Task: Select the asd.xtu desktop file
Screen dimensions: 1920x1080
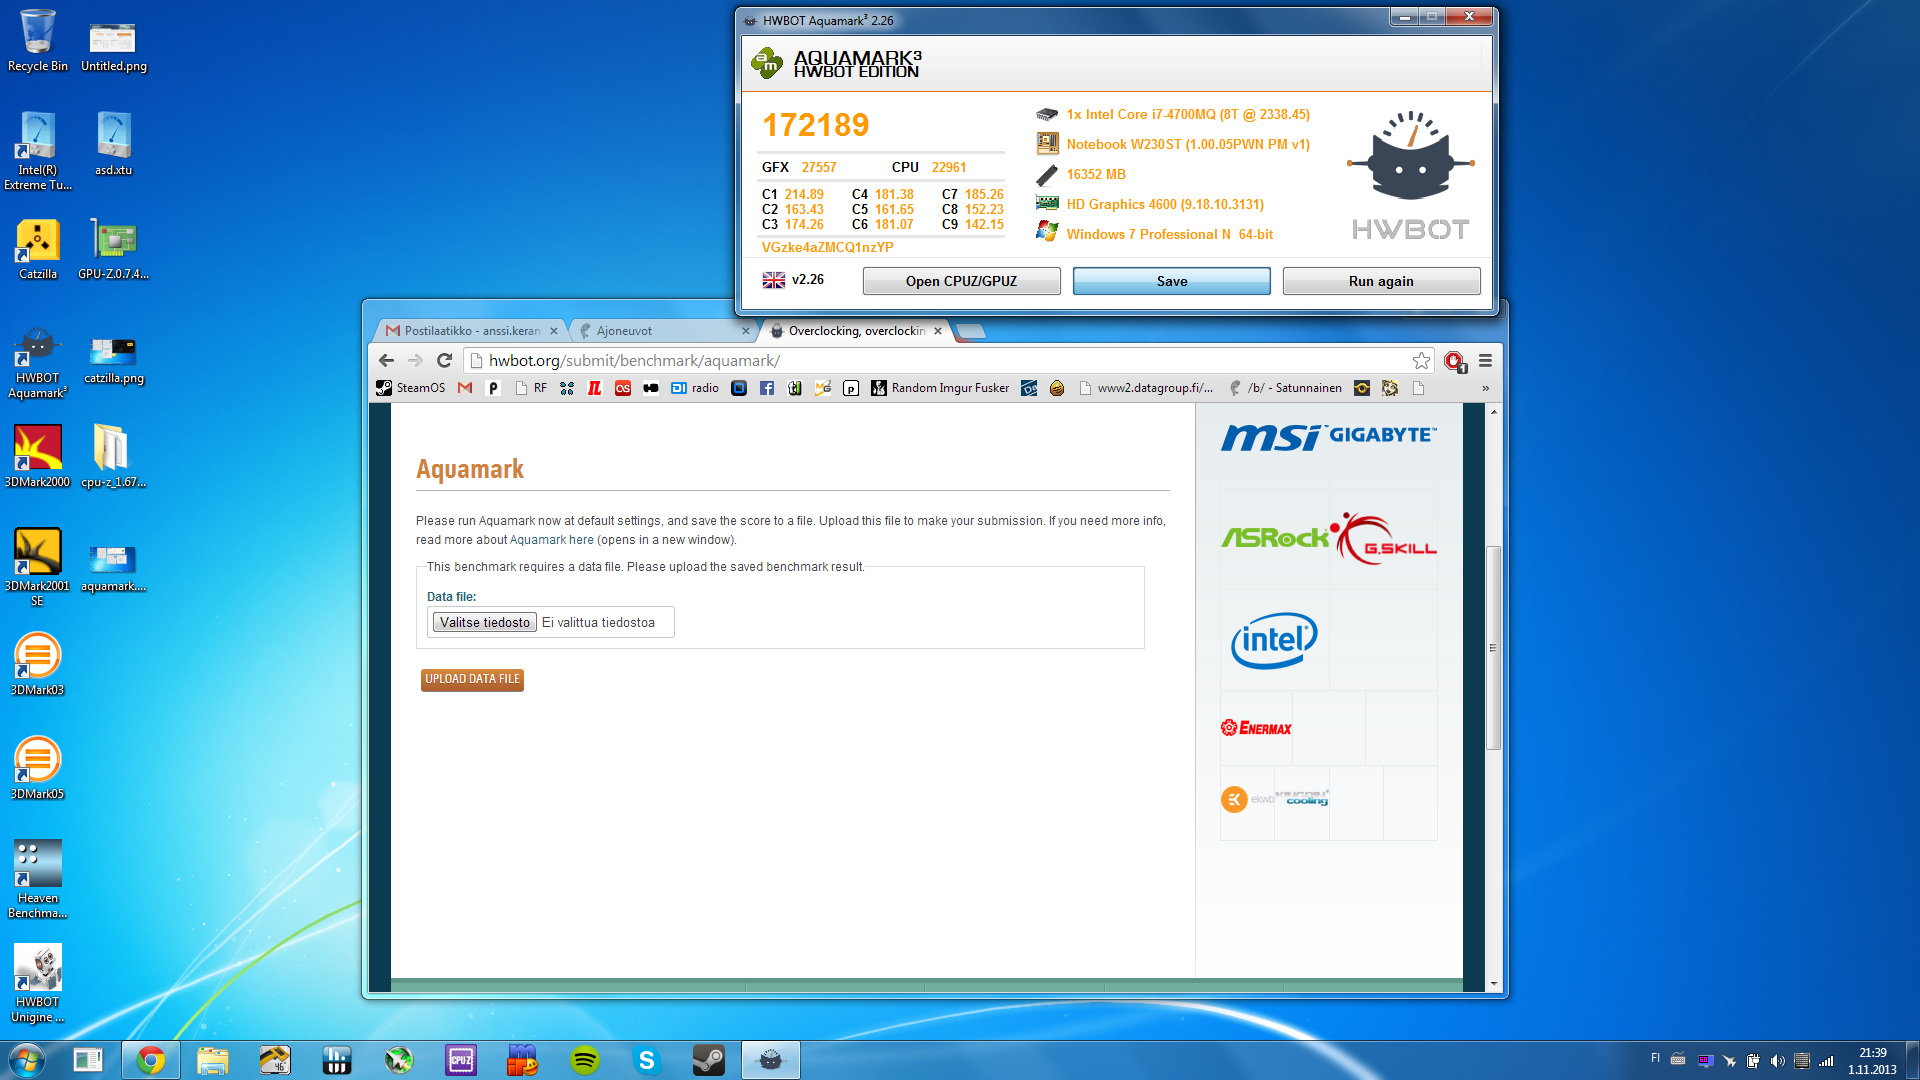Action: click(113, 144)
